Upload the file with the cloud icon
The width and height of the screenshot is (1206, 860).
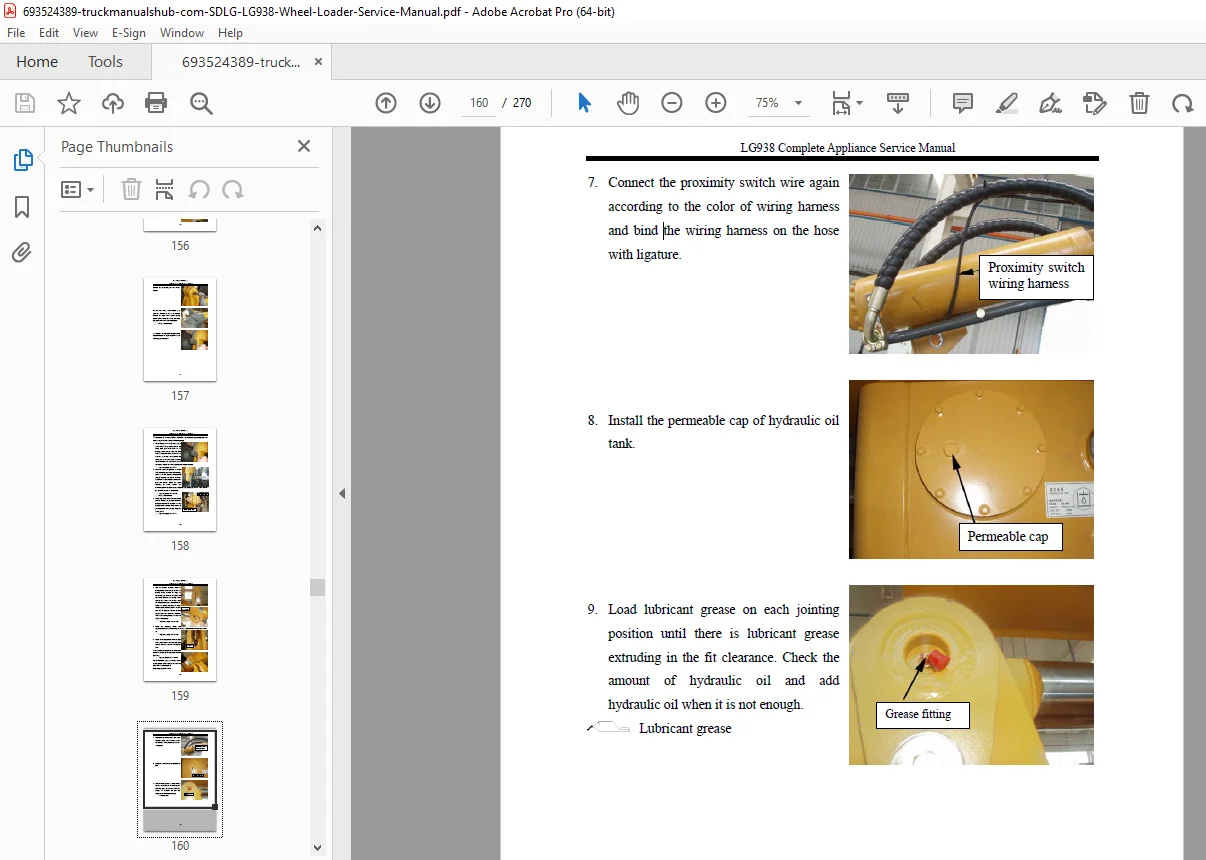(113, 103)
